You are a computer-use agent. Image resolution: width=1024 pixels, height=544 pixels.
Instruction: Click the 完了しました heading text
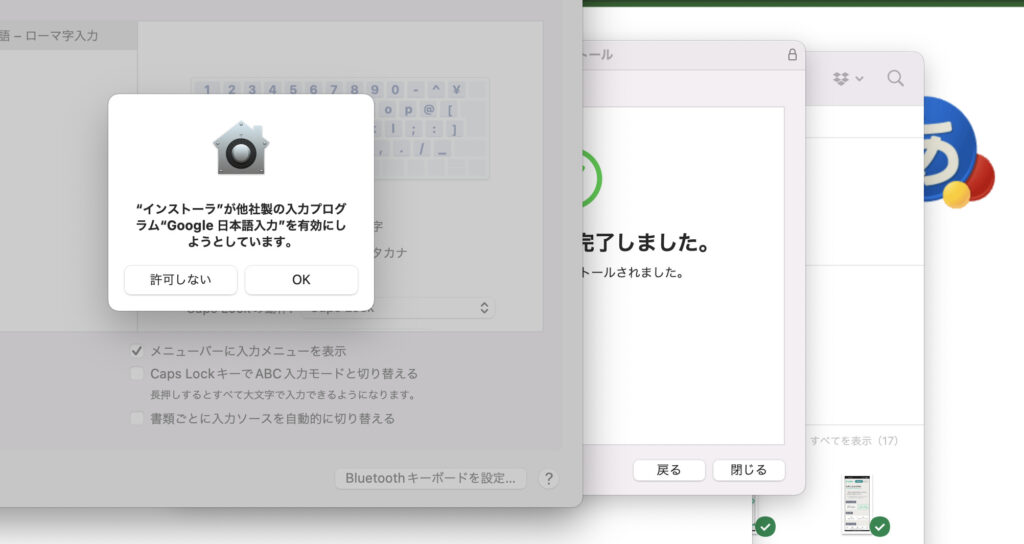645,242
